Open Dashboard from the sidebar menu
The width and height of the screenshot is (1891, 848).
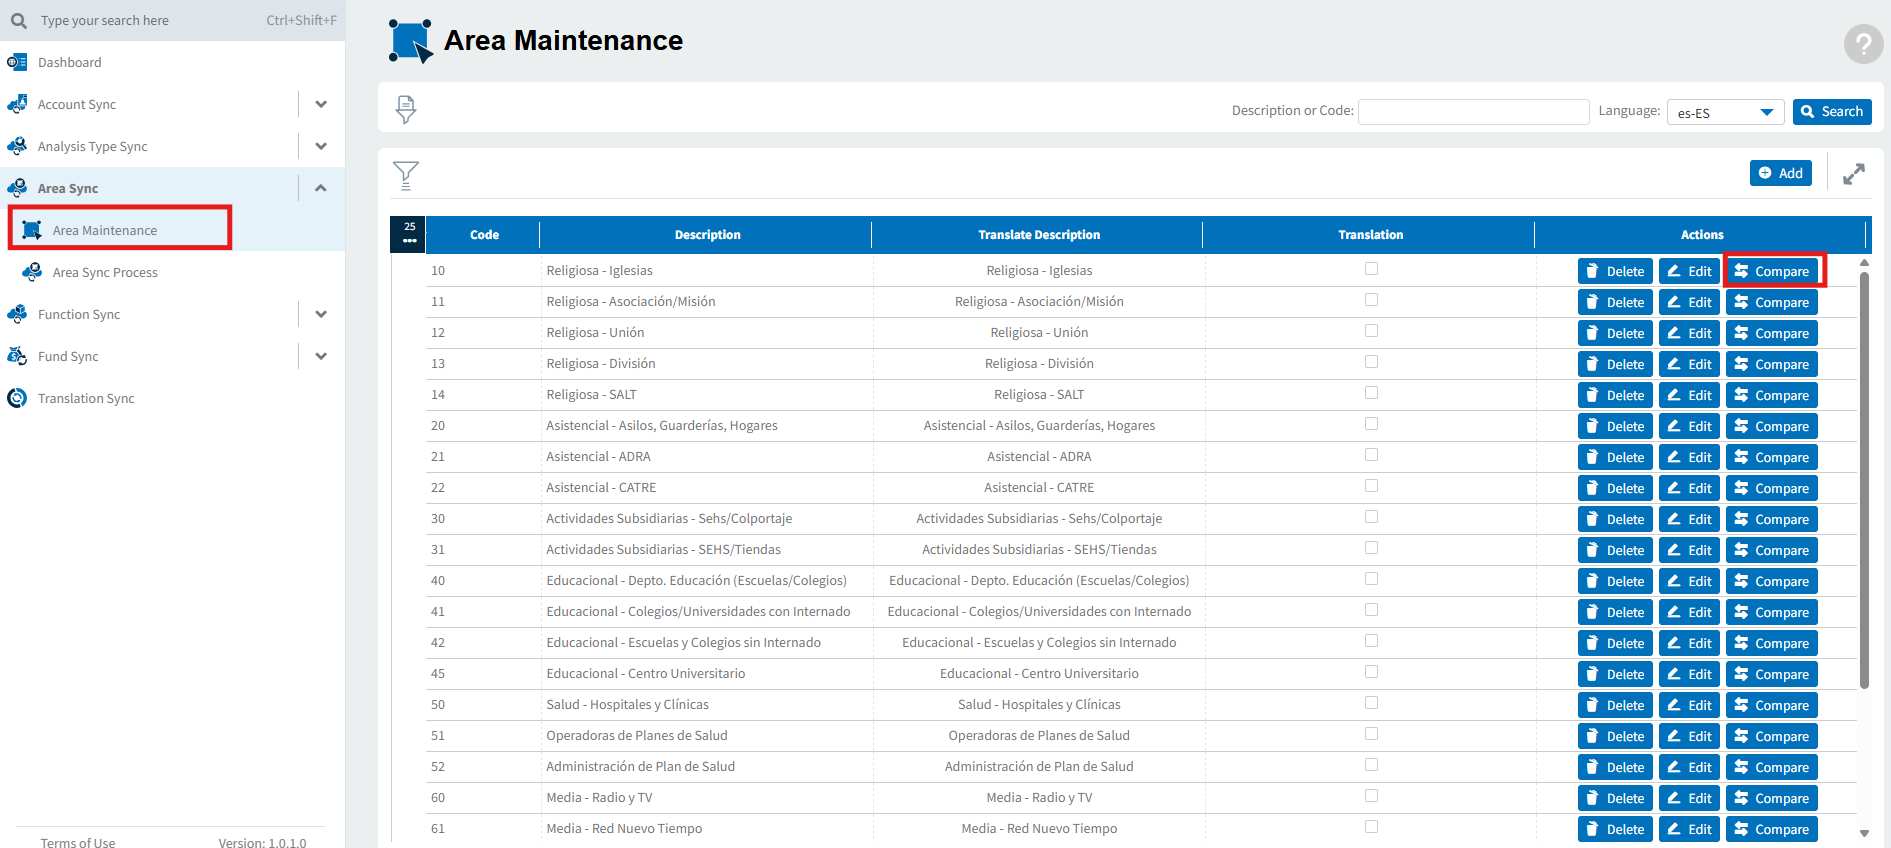click(x=70, y=62)
